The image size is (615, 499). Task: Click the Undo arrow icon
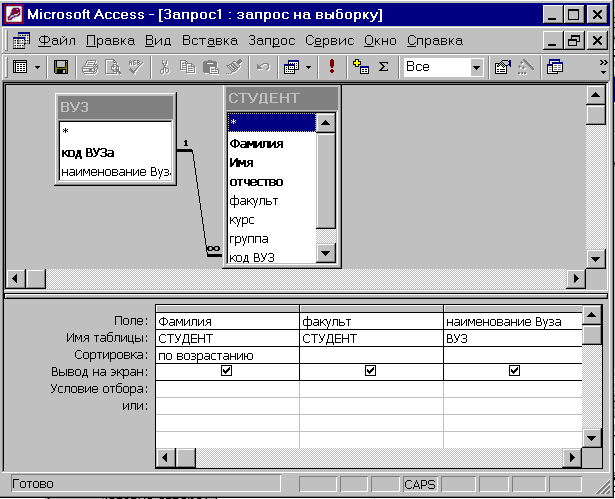[x=263, y=67]
